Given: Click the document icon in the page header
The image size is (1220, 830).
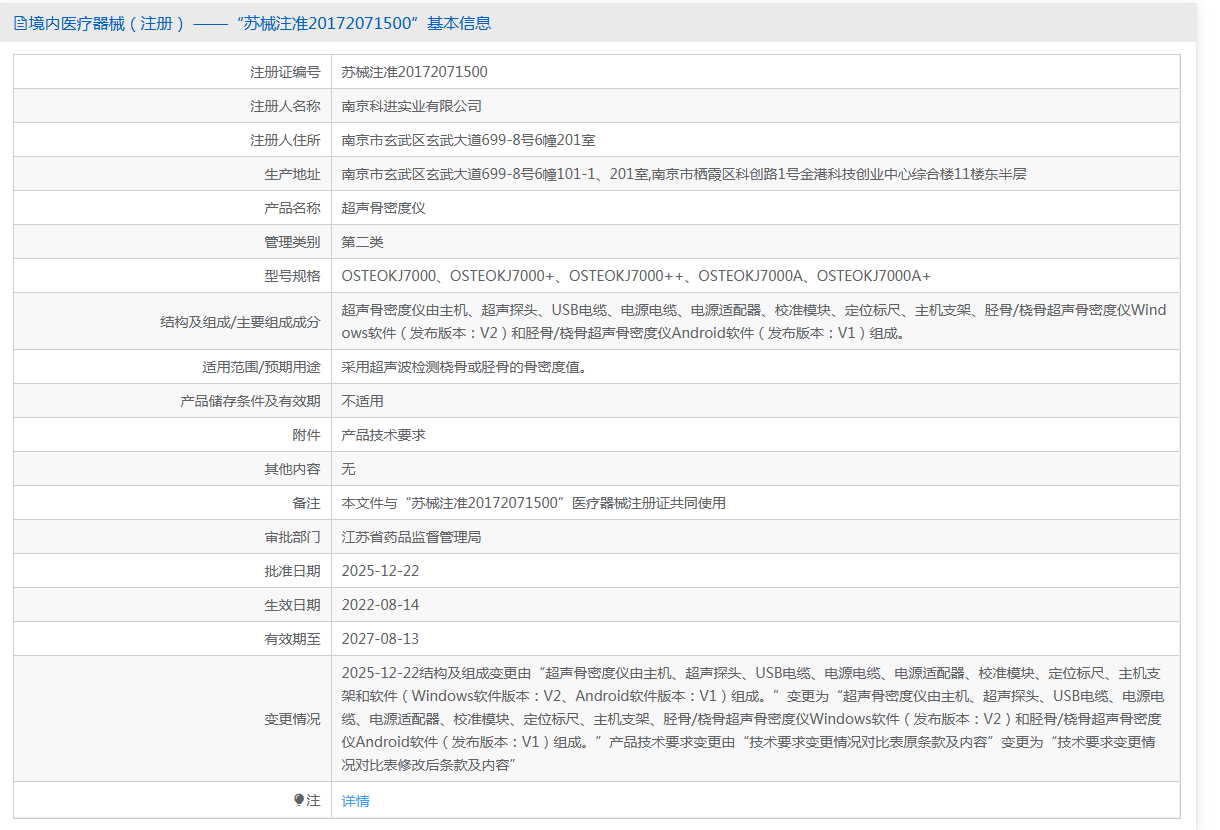Looking at the screenshot, I should click(x=20, y=23).
